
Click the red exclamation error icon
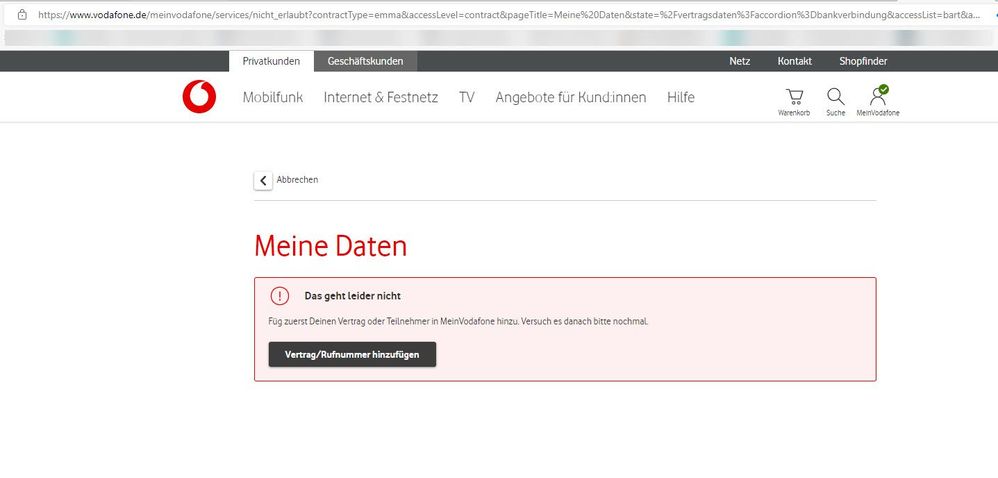click(279, 296)
